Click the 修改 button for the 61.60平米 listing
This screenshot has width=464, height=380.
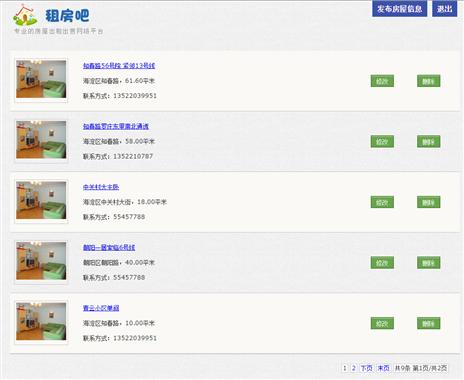(x=382, y=81)
